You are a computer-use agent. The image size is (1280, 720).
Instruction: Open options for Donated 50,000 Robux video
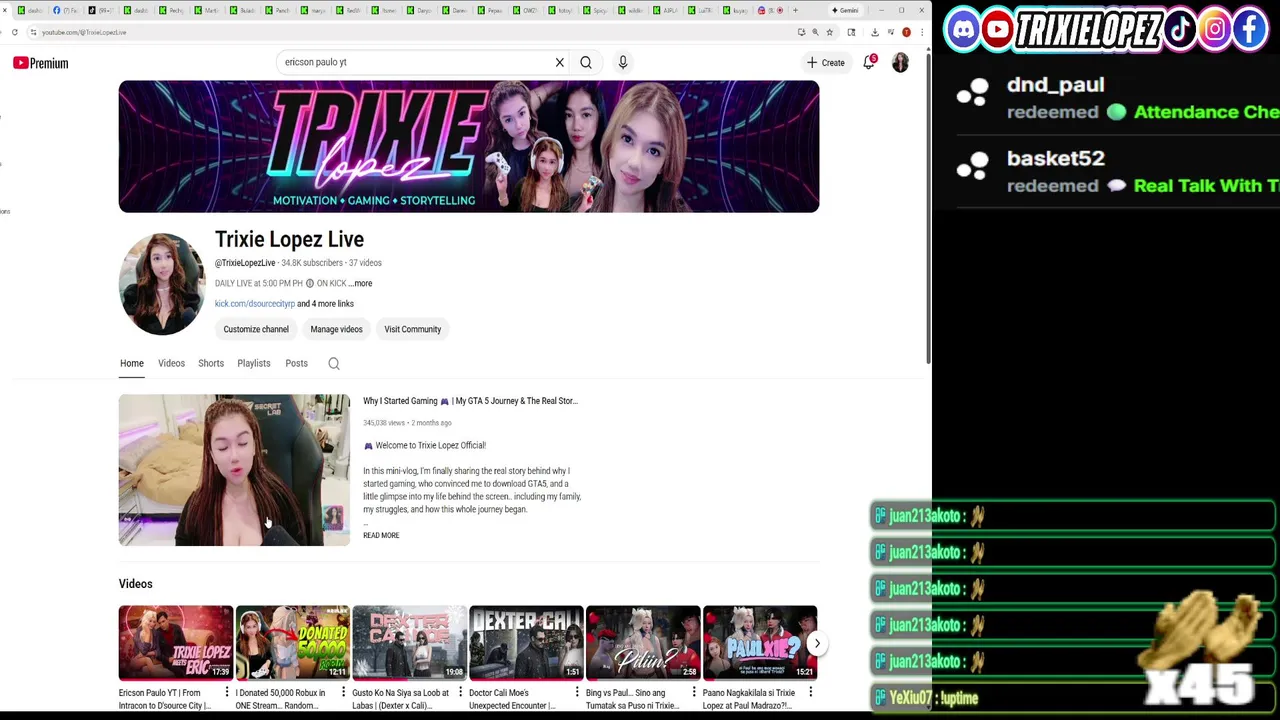tap(343, 692)
